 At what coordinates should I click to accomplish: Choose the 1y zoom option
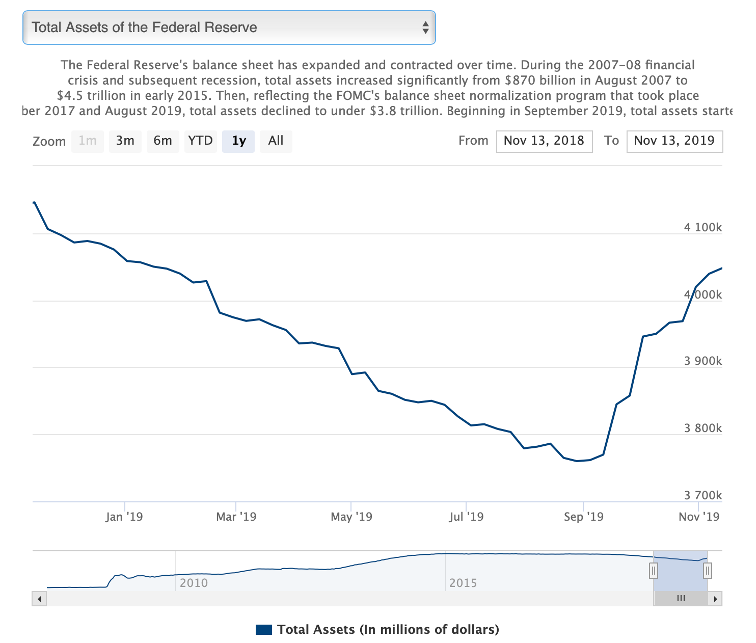pos(238,141)
